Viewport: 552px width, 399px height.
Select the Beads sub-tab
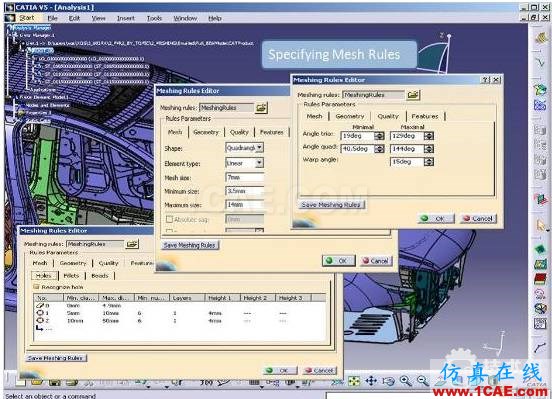[x=100, y=276]
